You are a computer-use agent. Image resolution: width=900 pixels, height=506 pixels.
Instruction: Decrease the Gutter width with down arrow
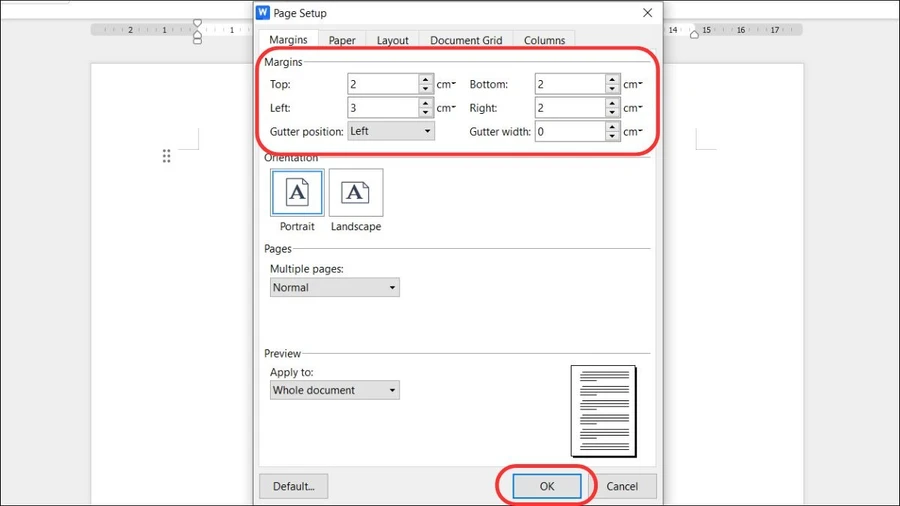point(612,136)
